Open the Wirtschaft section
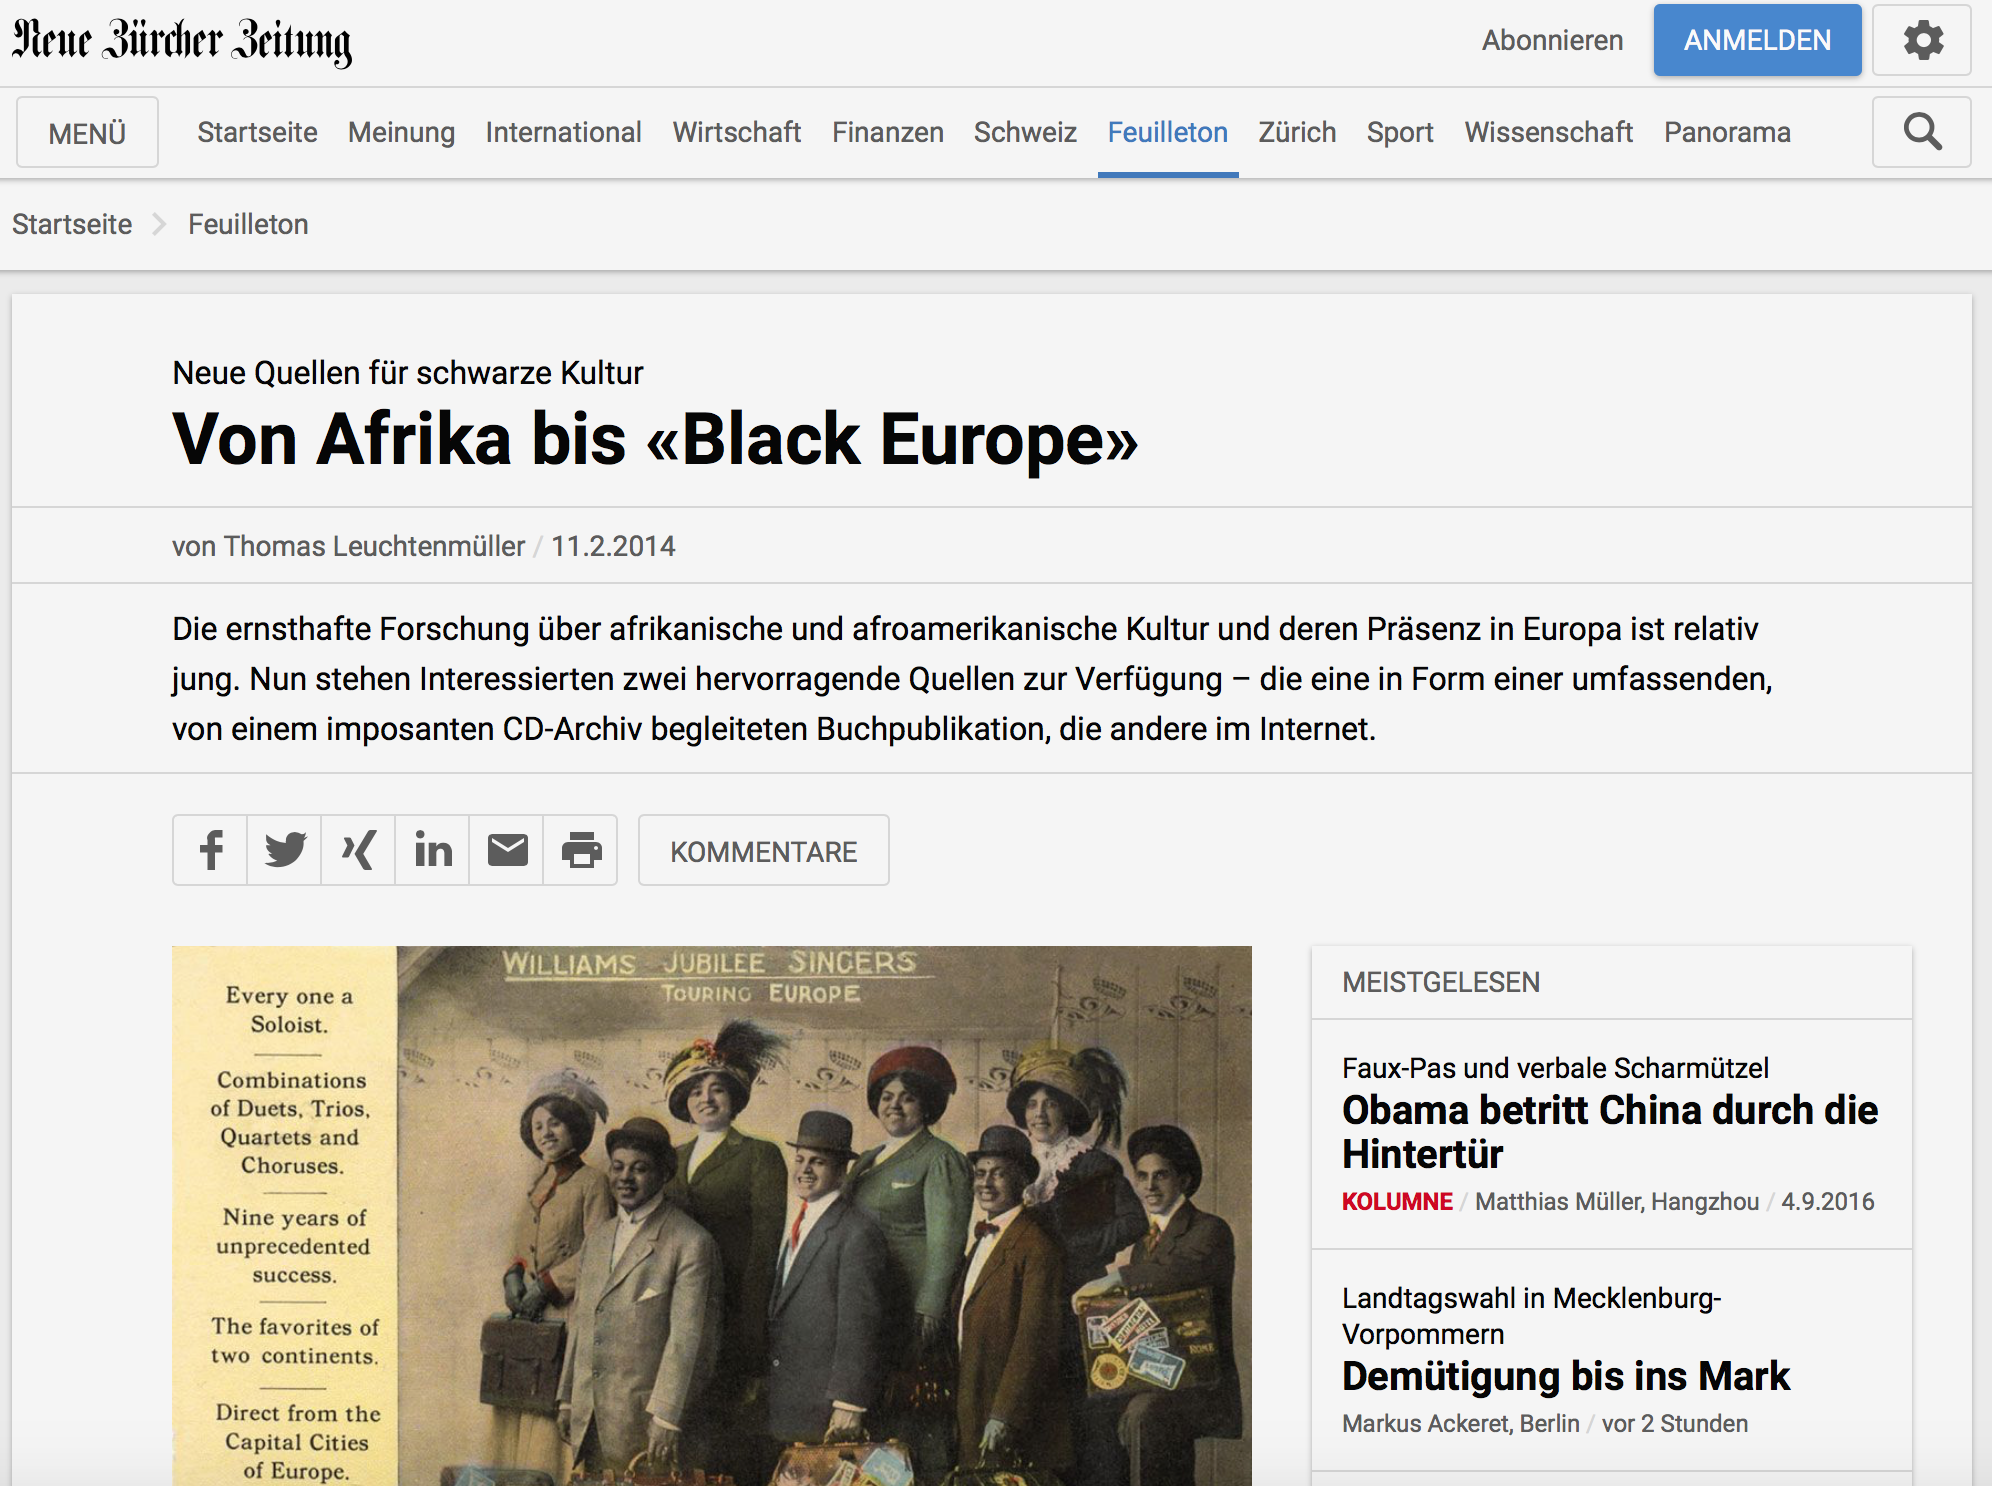This screenshot has height=1486, width=1992. 737,132
